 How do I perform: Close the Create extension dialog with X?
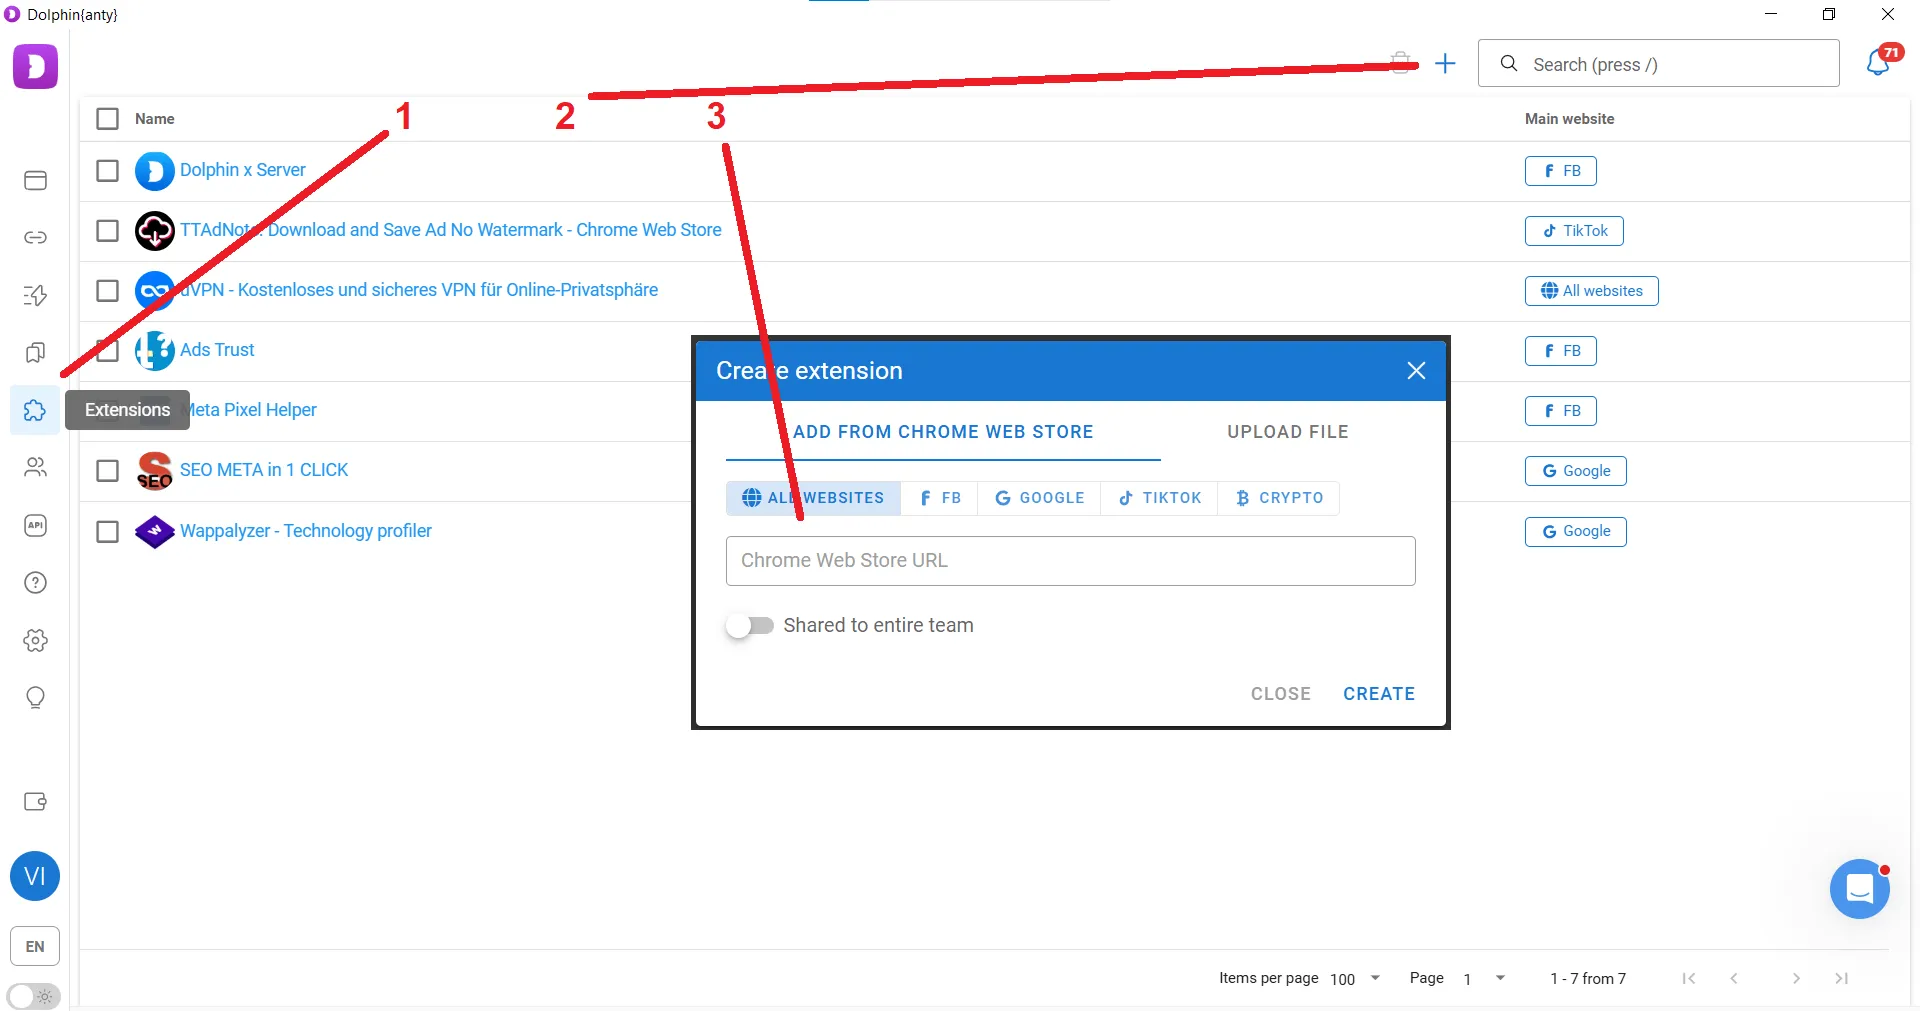click(x=1416, y=371)
